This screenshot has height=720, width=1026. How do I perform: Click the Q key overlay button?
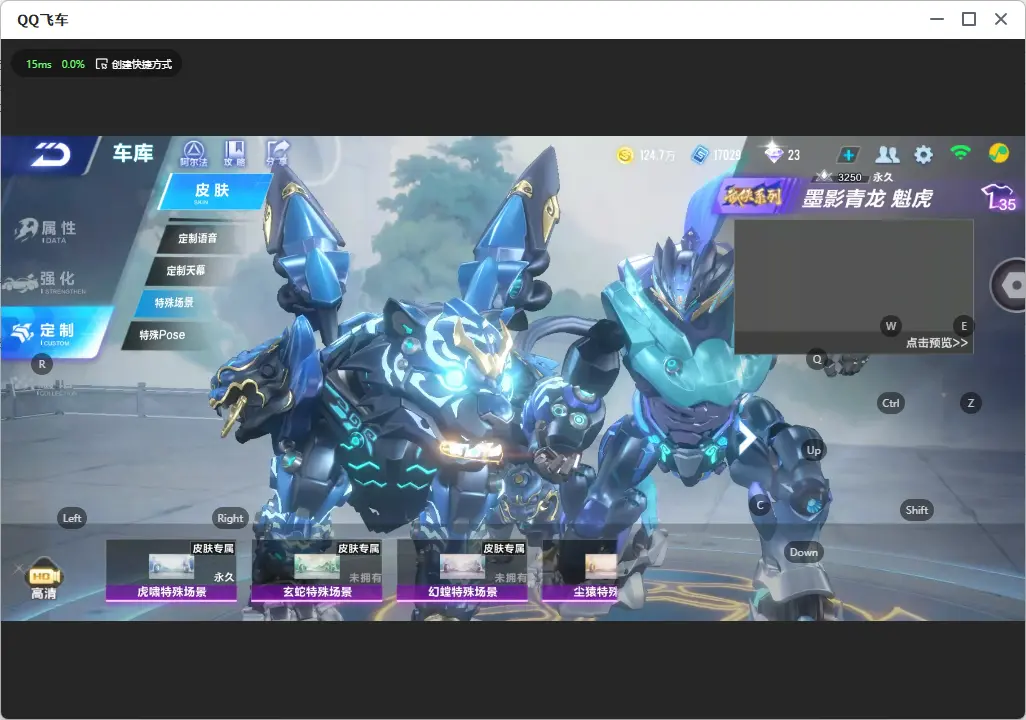tap(817, 359)
